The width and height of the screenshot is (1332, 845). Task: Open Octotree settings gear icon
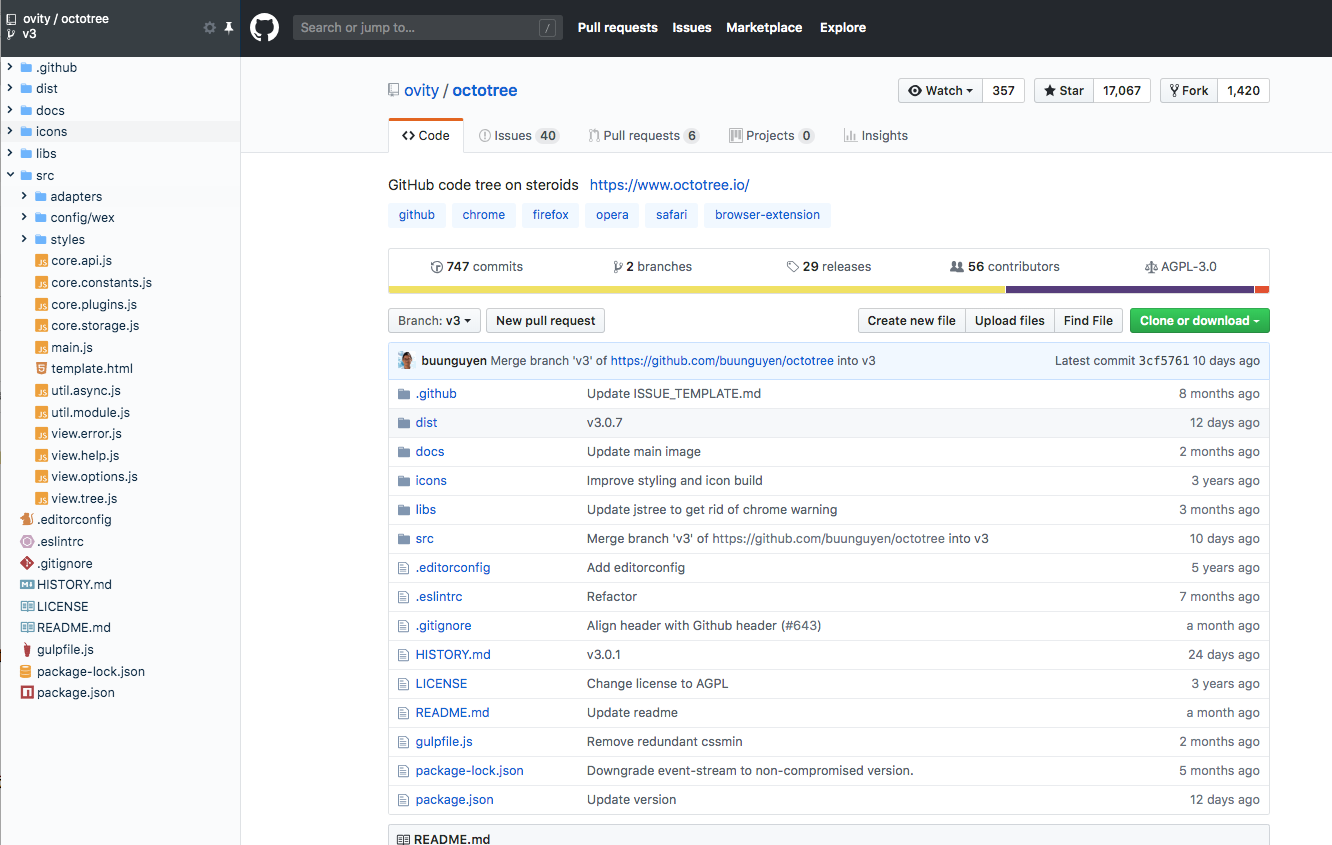tap(209, 28)
